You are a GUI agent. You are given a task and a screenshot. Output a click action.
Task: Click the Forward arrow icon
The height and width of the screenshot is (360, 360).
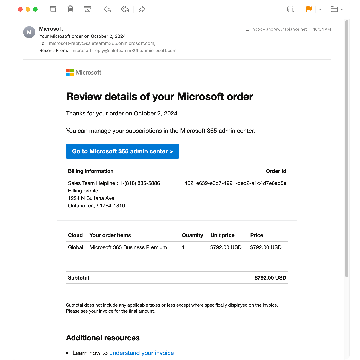pos(142,9)
